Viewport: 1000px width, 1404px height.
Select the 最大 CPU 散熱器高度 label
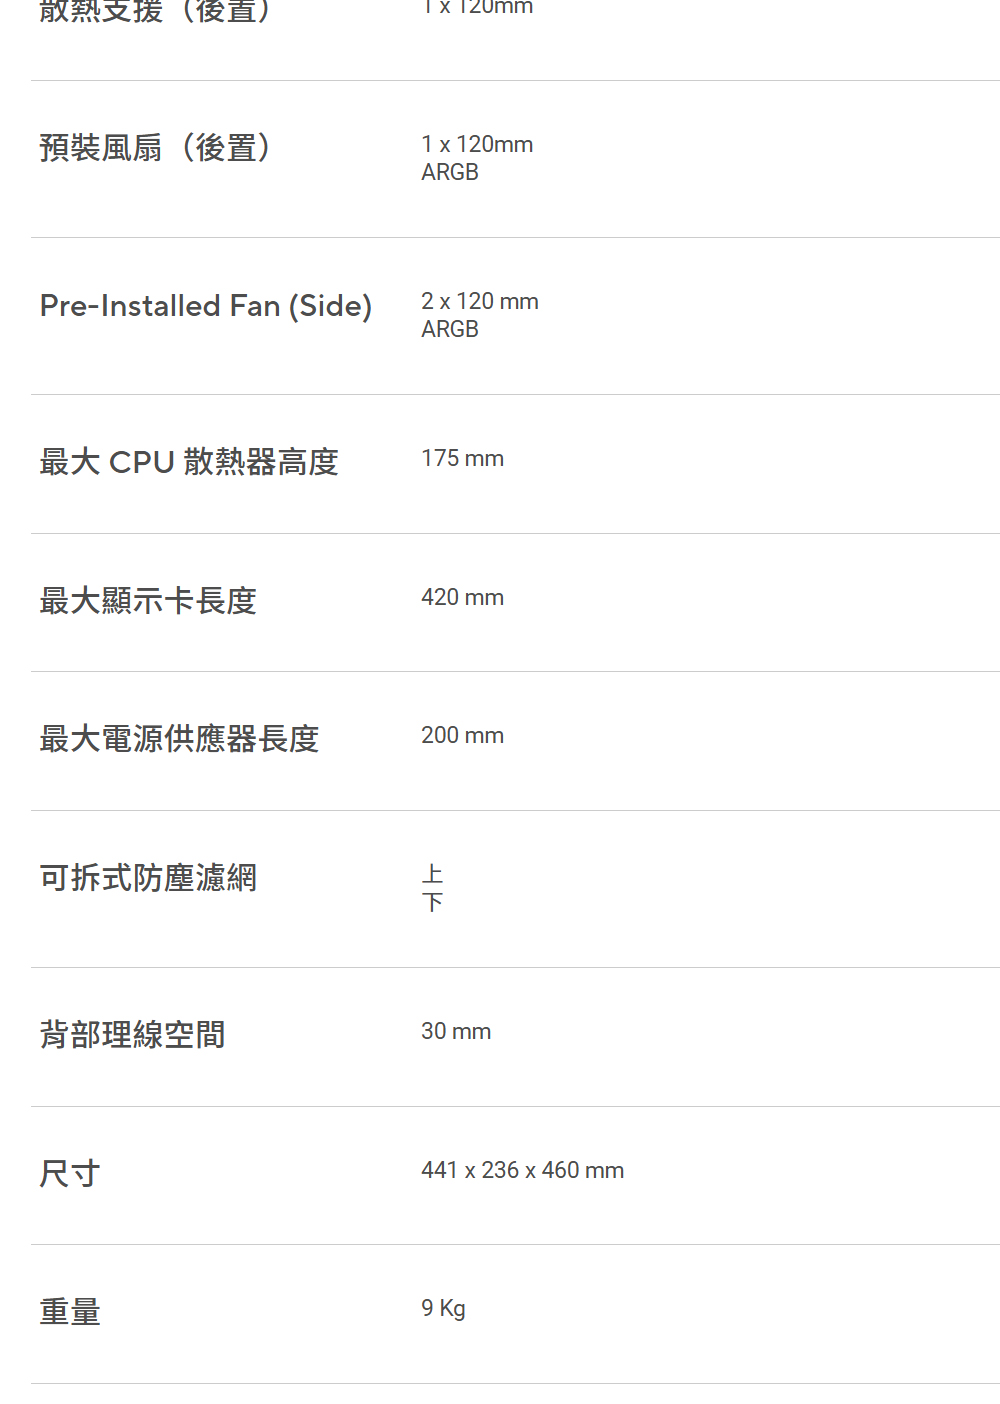[x=189, y=462]
